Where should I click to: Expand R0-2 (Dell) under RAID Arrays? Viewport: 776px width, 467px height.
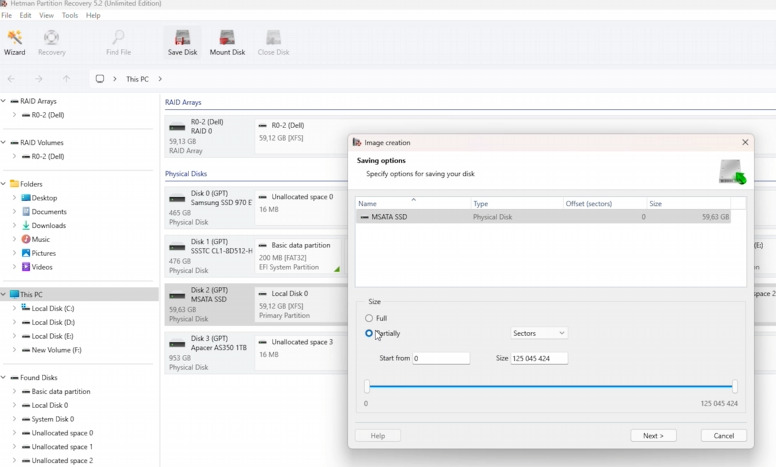click(14, 115)
